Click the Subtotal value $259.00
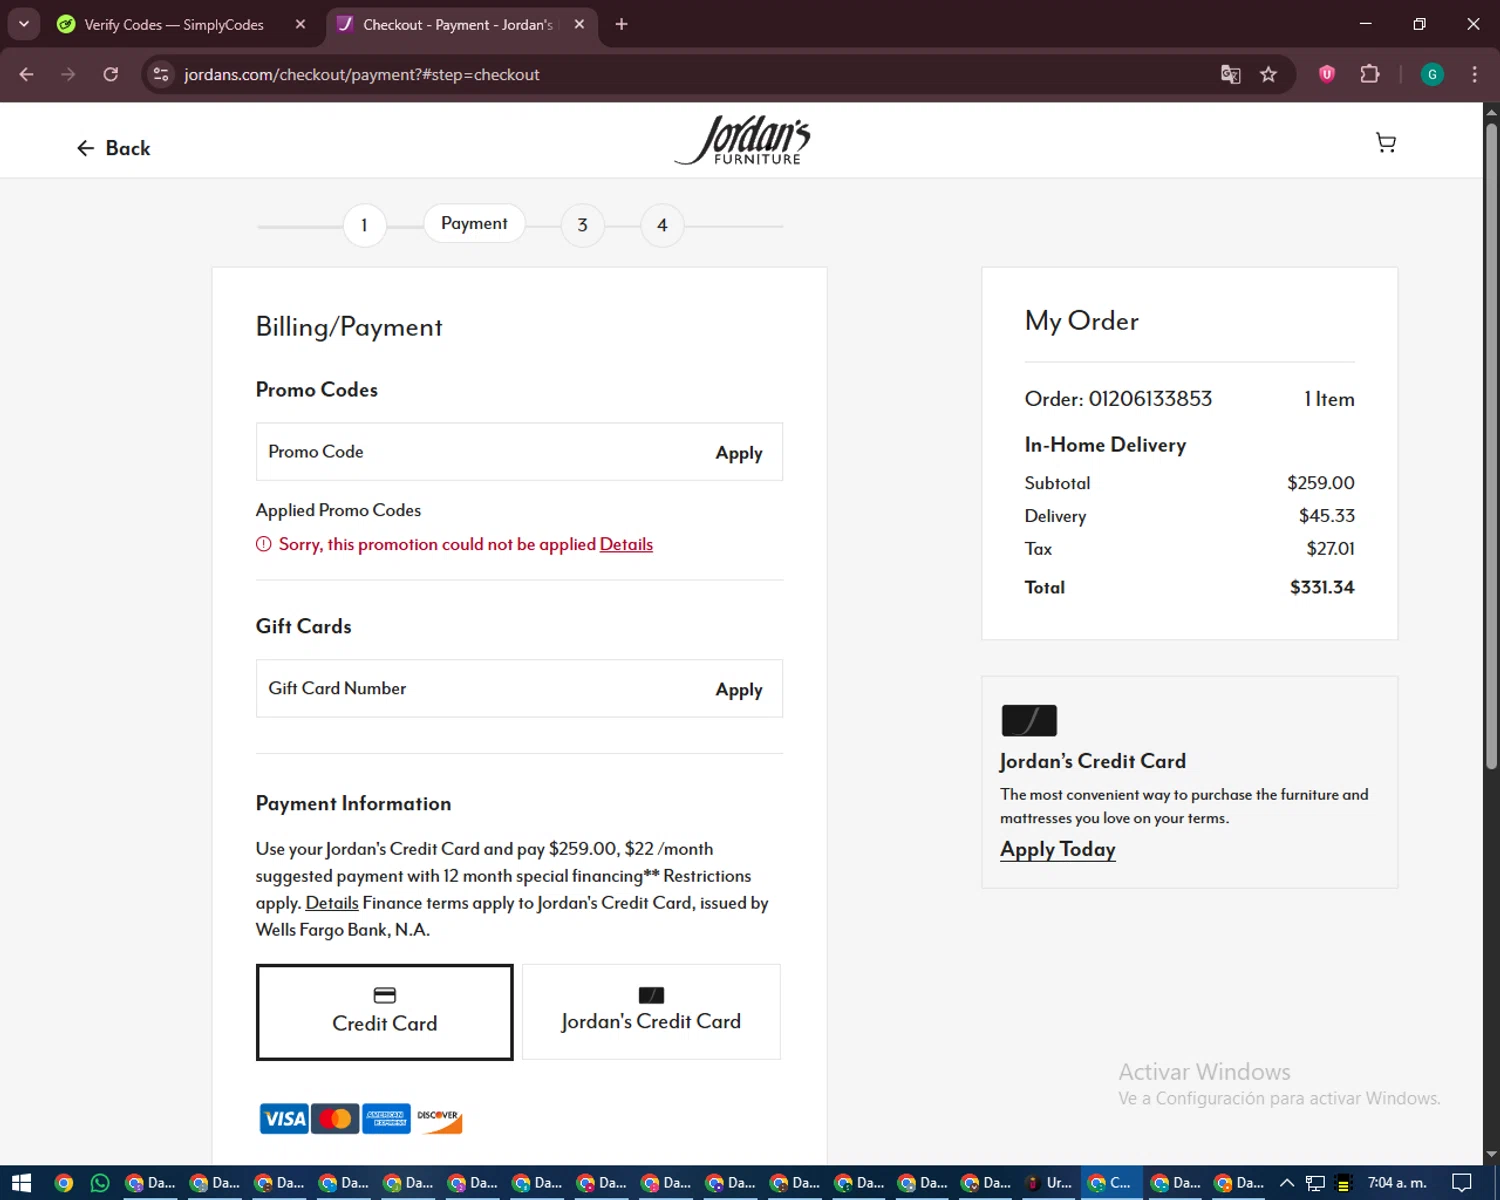1500x1200 pixels. pos(1321,483)
